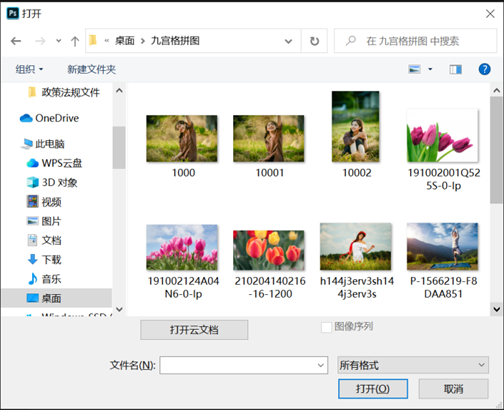Viewport: 504px width, 410px height.
Task: Toggle the preview pane icon
Action: click(456, 69)
